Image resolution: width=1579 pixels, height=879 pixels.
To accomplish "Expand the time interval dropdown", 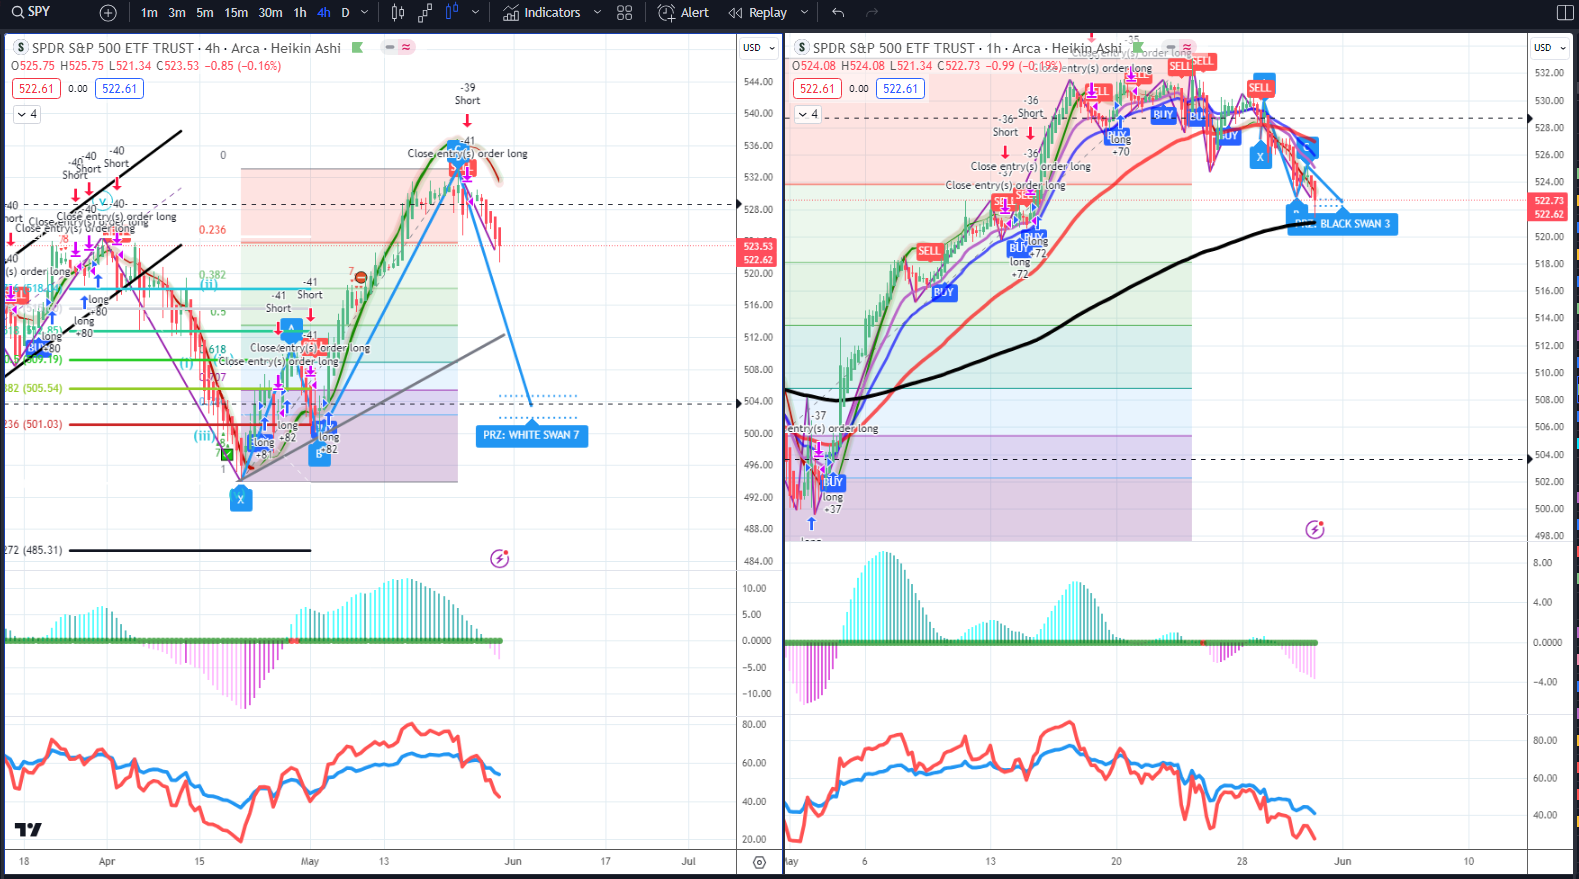I will coord(364,13).
